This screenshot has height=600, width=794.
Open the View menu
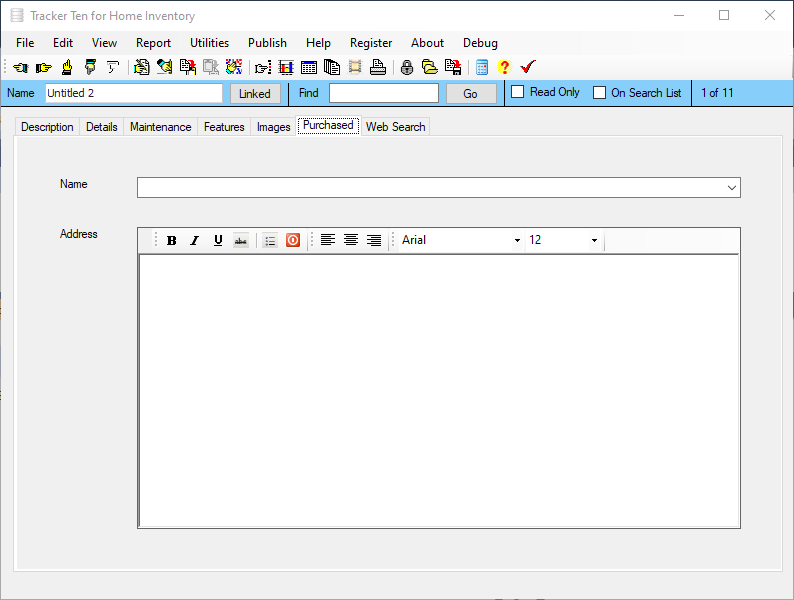(x=104, y=43)
